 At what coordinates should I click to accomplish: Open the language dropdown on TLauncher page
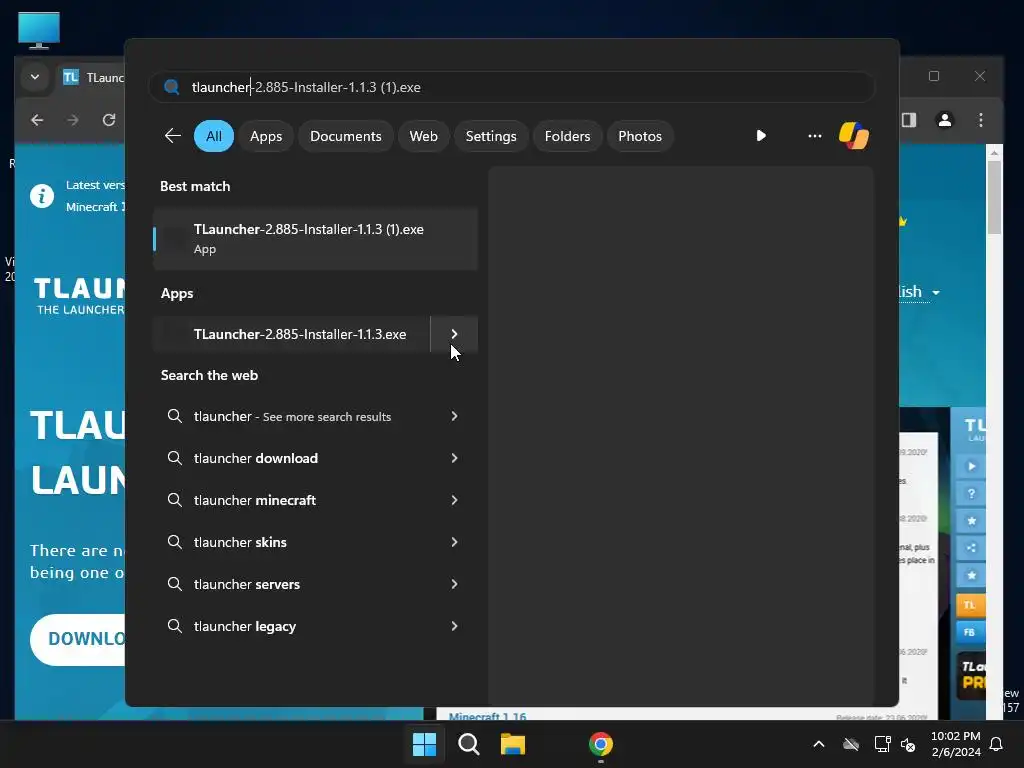(920, 292)
